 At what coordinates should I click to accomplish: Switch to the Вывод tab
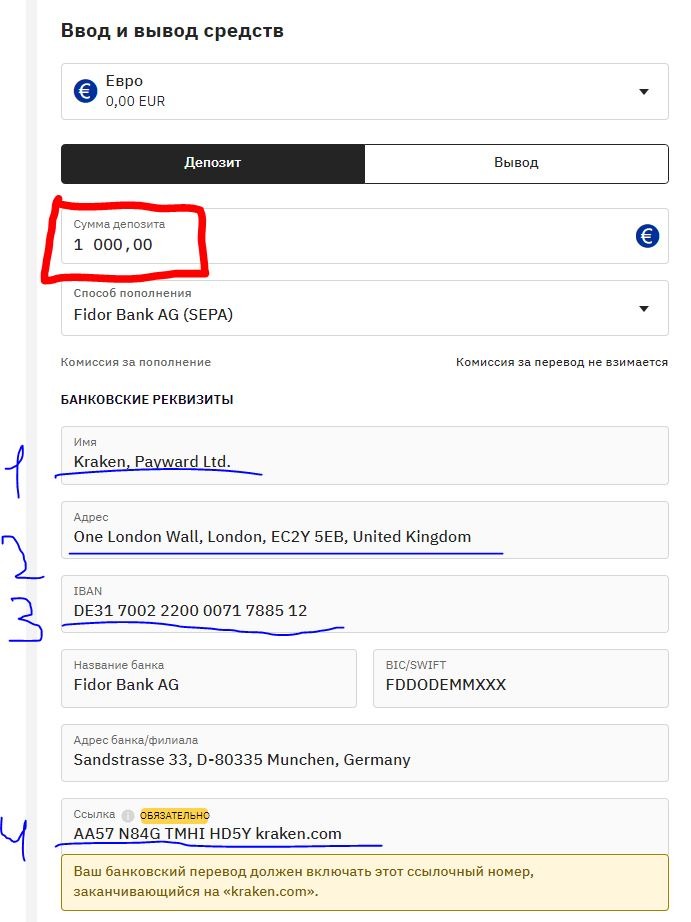[516, 163]
